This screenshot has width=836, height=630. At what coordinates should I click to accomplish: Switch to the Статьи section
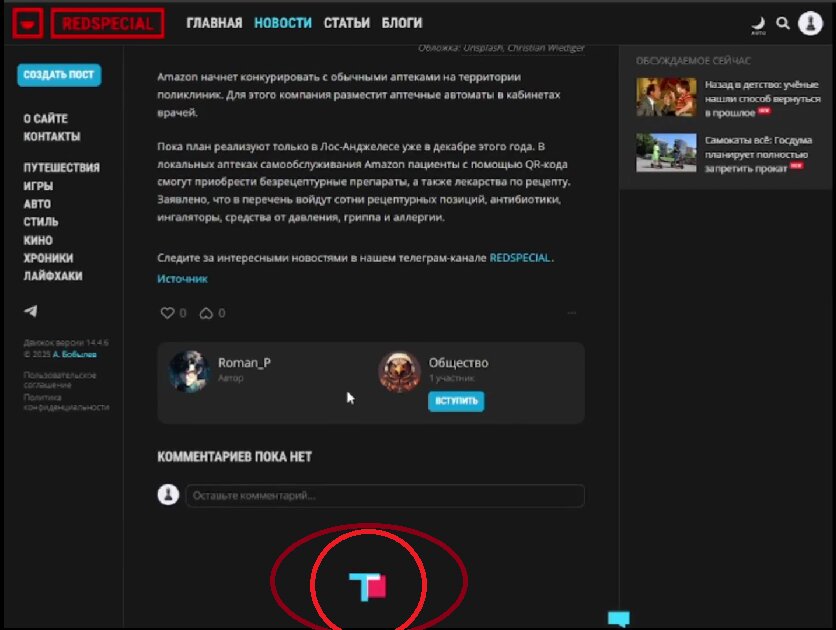coord(346,23)
